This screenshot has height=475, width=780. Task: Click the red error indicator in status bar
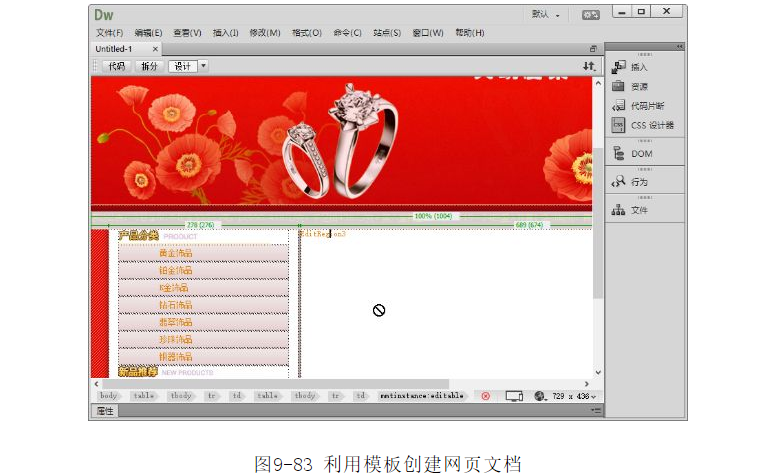pos(486,396)
